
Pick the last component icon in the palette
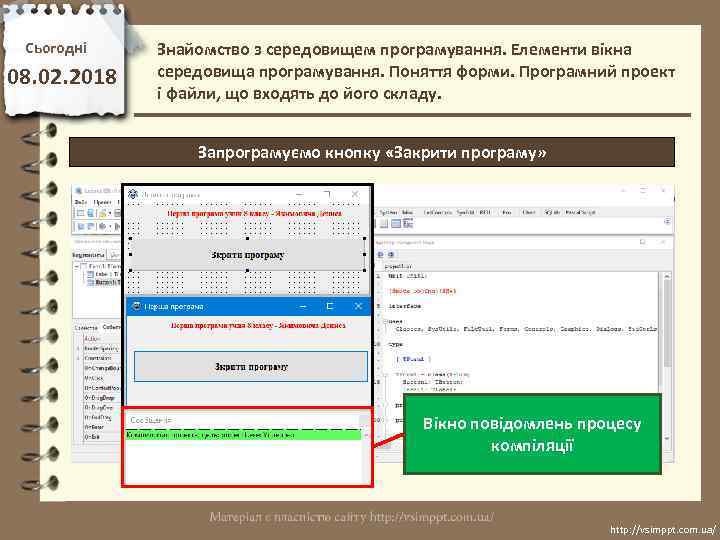[x=407, y=224]
